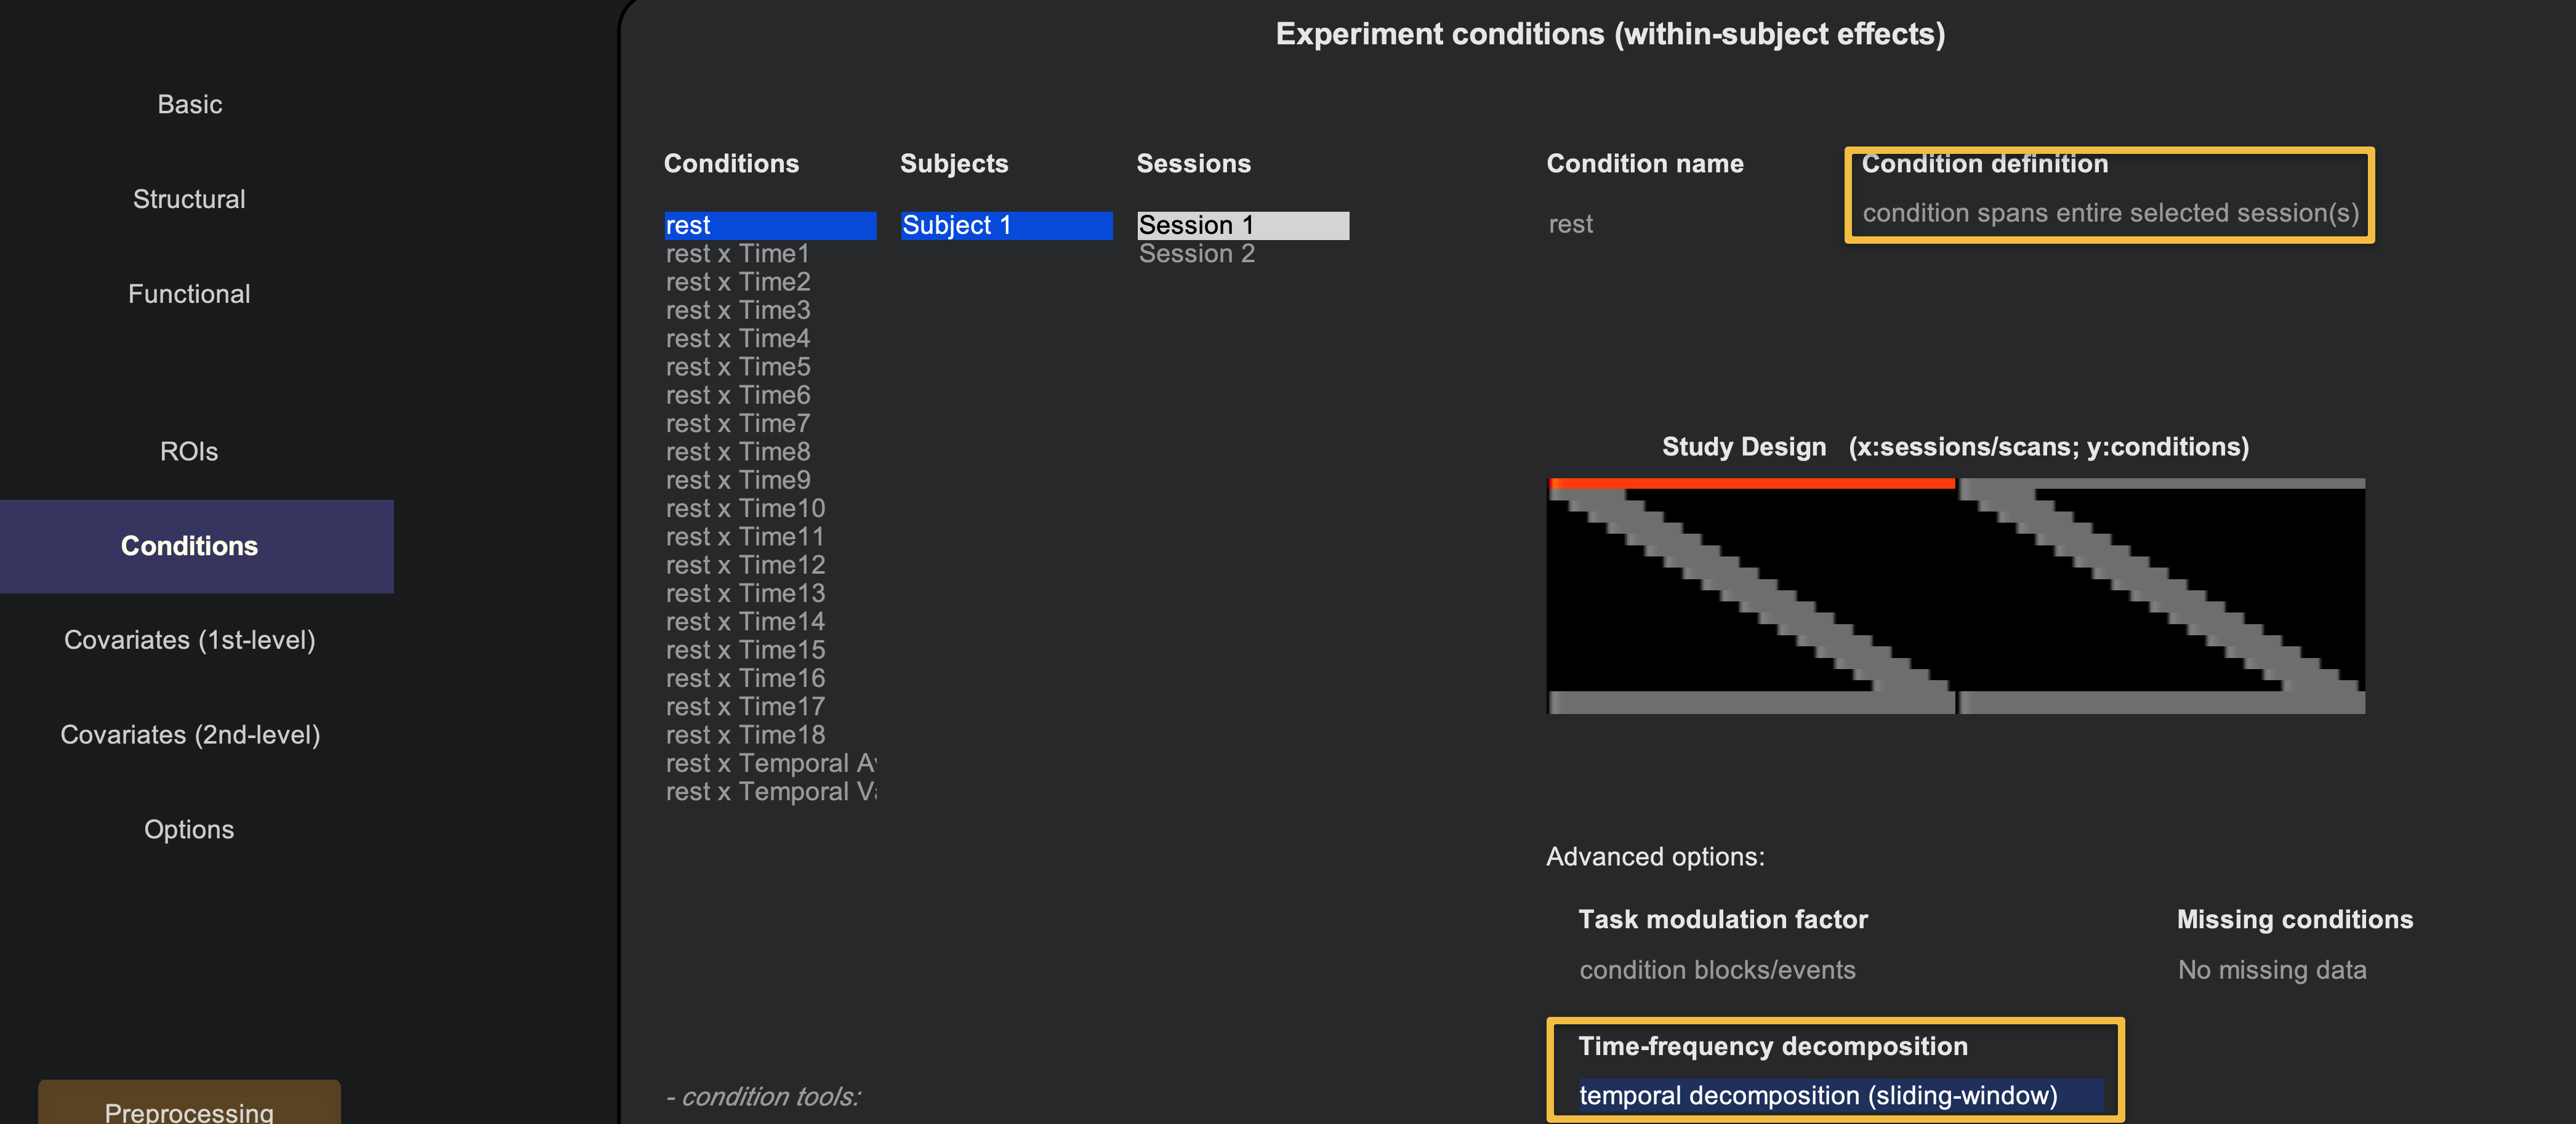Screen dimensions: 2576x1124
Task: Select condition 'rest x Temporal V...'
Action: tap(770, 792)
